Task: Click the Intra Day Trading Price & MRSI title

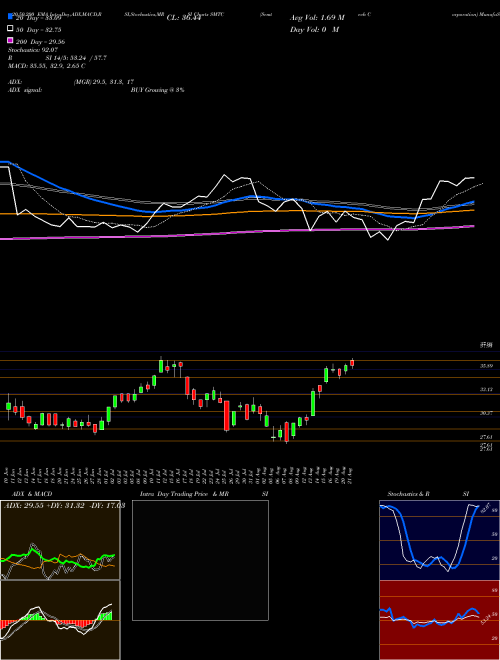Action: [204, 494]
